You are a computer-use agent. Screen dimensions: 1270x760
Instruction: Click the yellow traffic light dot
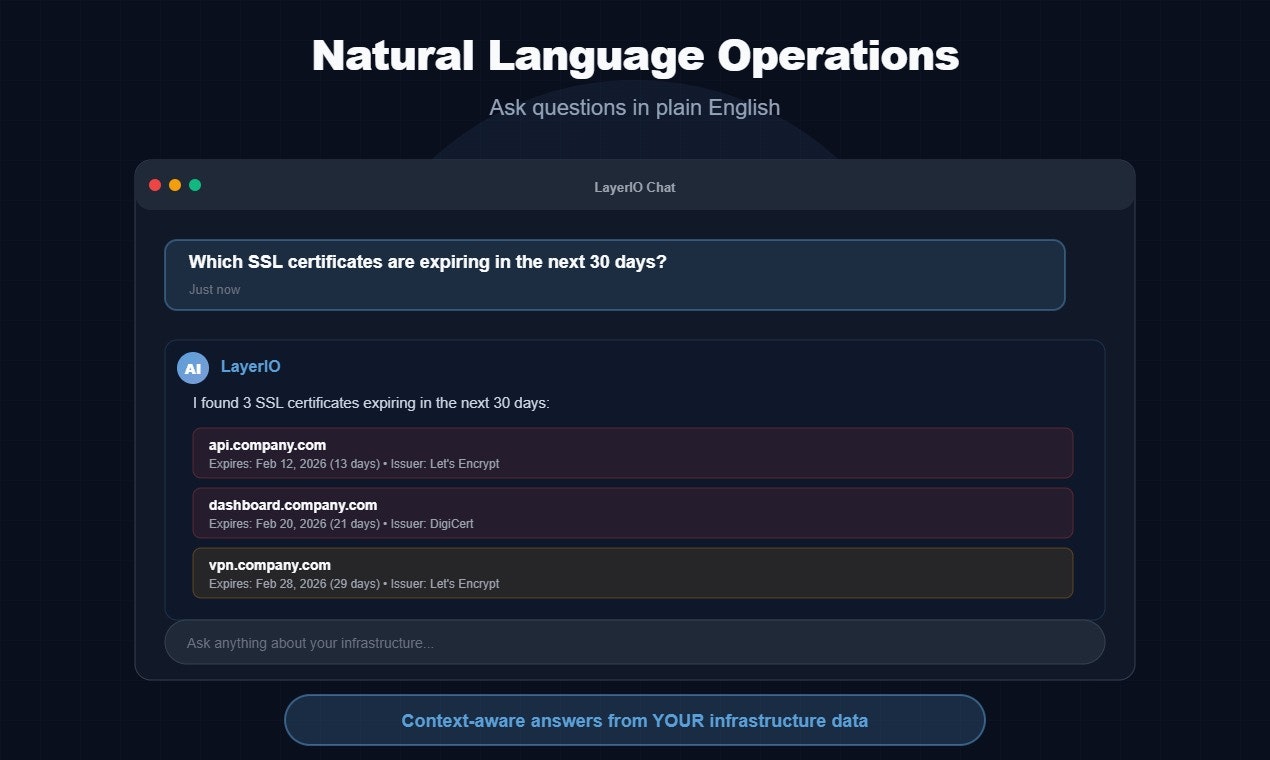tap(175, 184)
